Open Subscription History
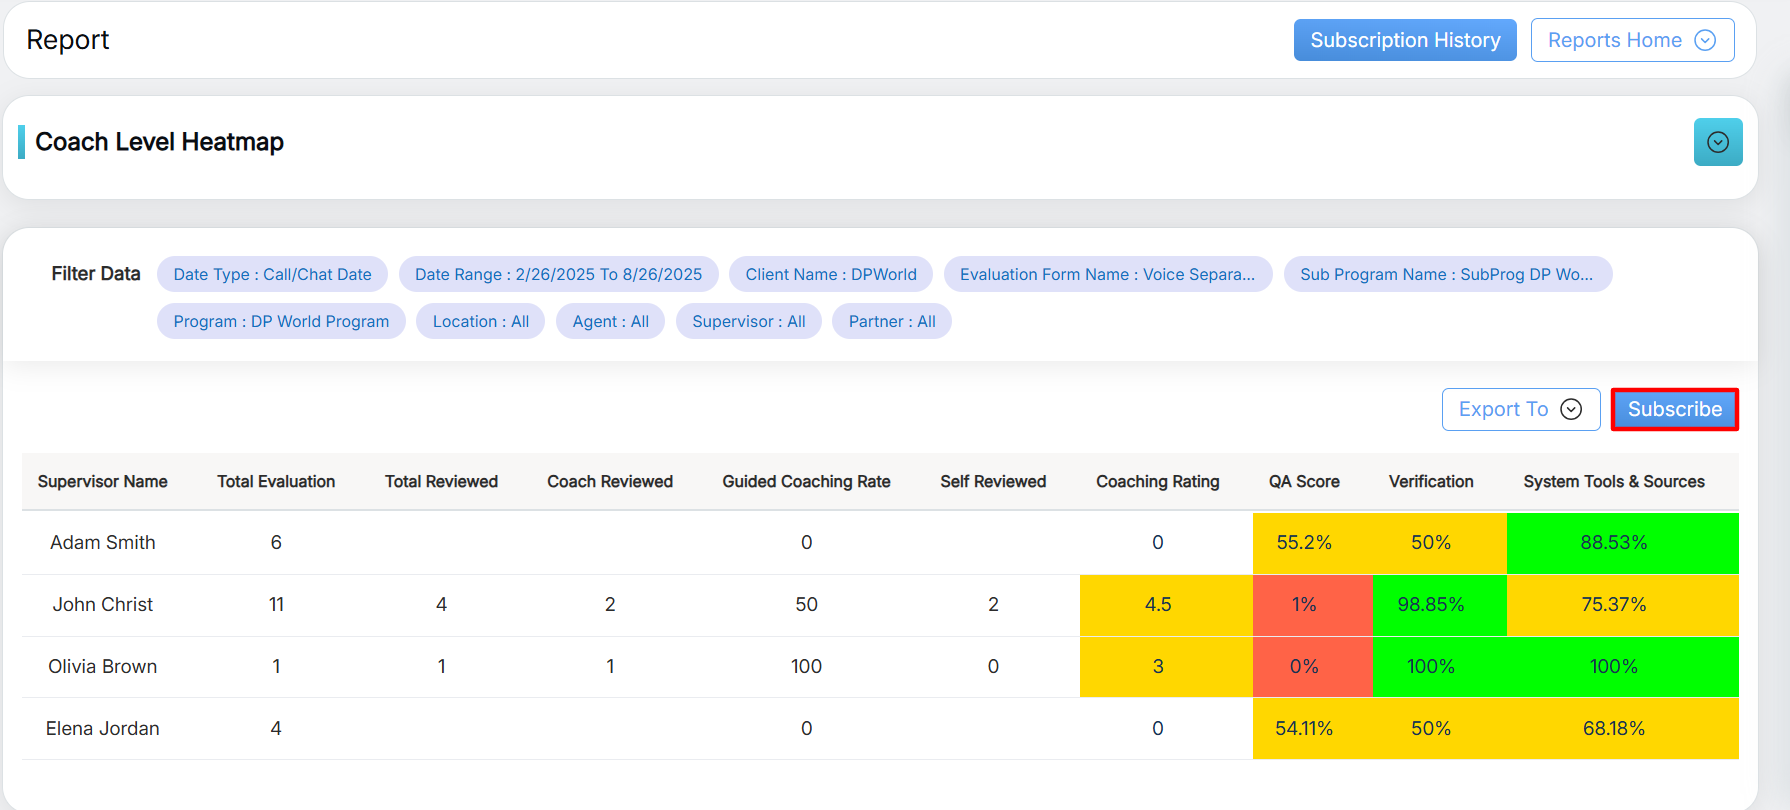Image resolution: width=1790 pixels, height=810 pixels. [1404, 40]
